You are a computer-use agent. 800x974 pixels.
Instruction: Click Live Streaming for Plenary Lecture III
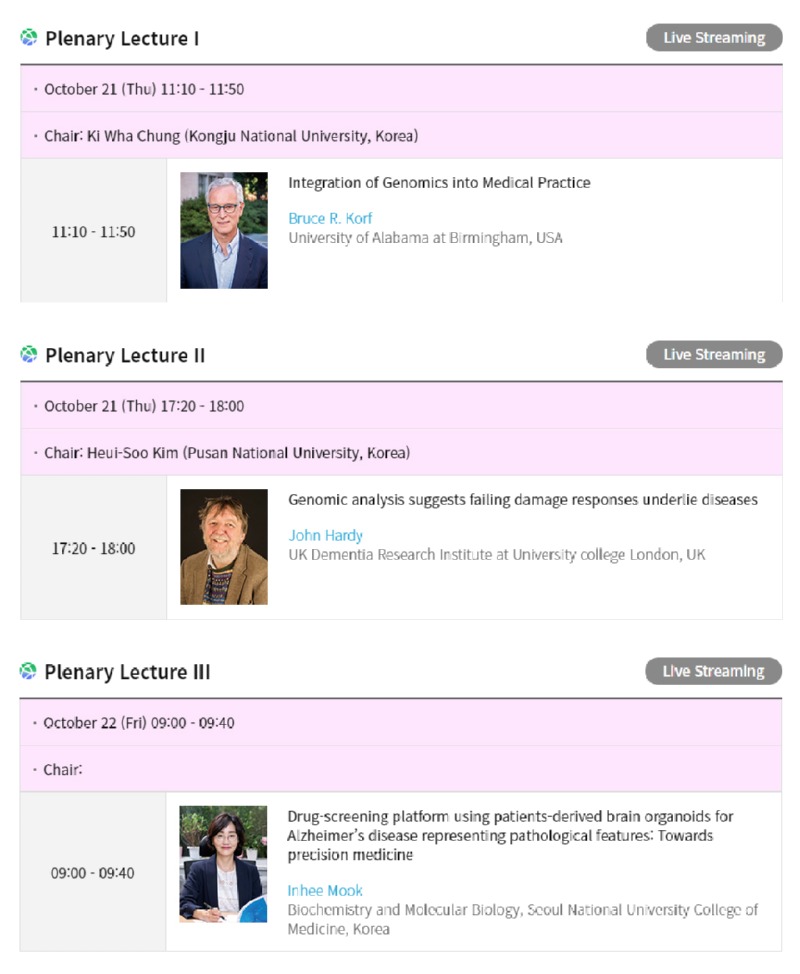(713, 671)
